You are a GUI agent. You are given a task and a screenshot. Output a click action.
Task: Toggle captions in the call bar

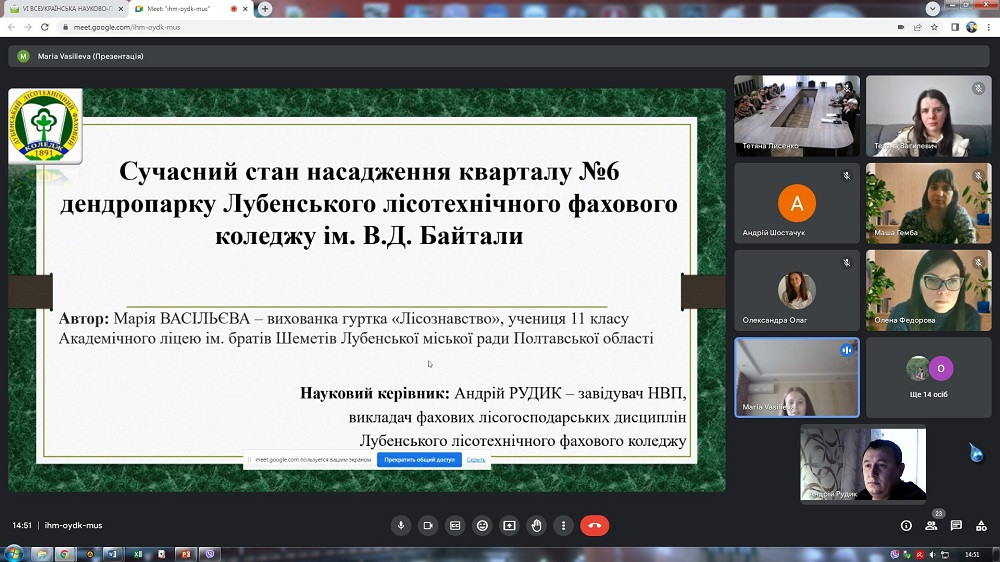[x=455, y=526]
